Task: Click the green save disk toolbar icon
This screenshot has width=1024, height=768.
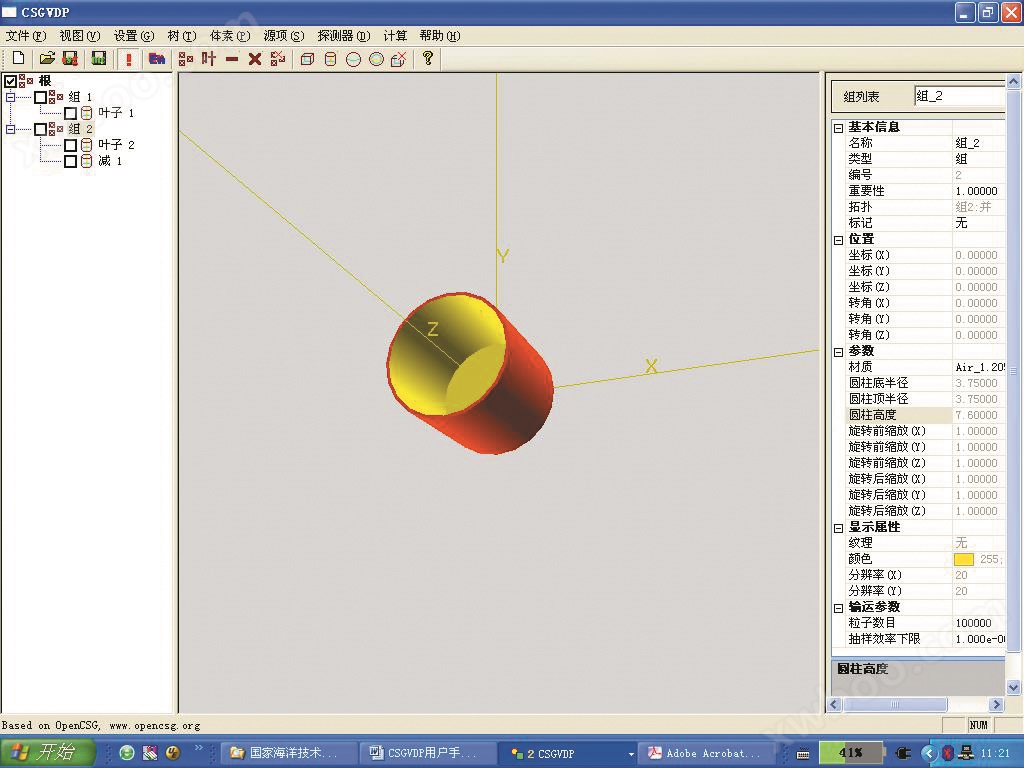Action: click(x=99, y=58)
